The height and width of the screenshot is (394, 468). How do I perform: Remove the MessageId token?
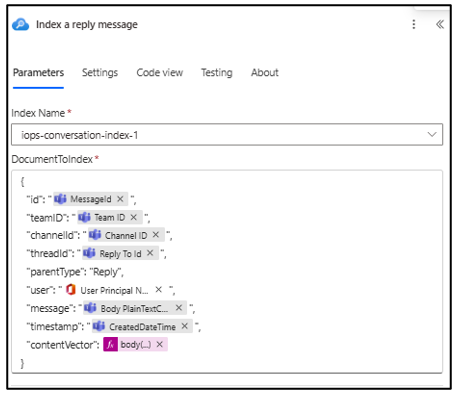(120, 199)
